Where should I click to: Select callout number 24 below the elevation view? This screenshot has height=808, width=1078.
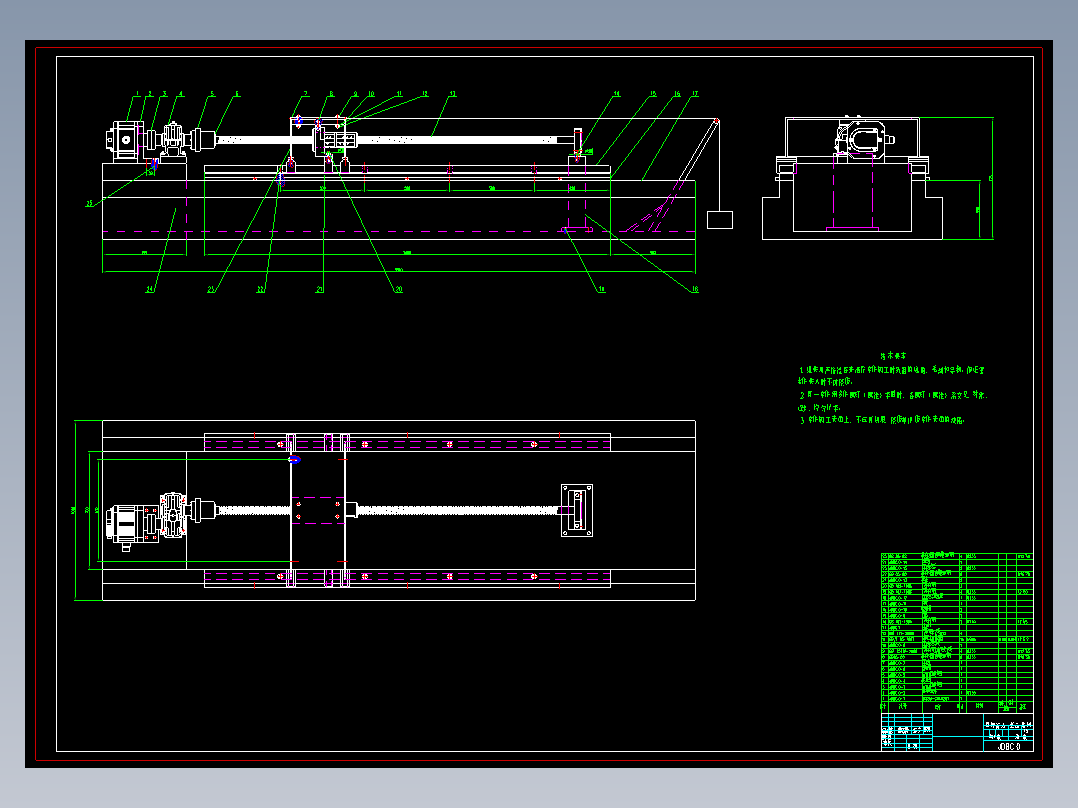[150, 290]
